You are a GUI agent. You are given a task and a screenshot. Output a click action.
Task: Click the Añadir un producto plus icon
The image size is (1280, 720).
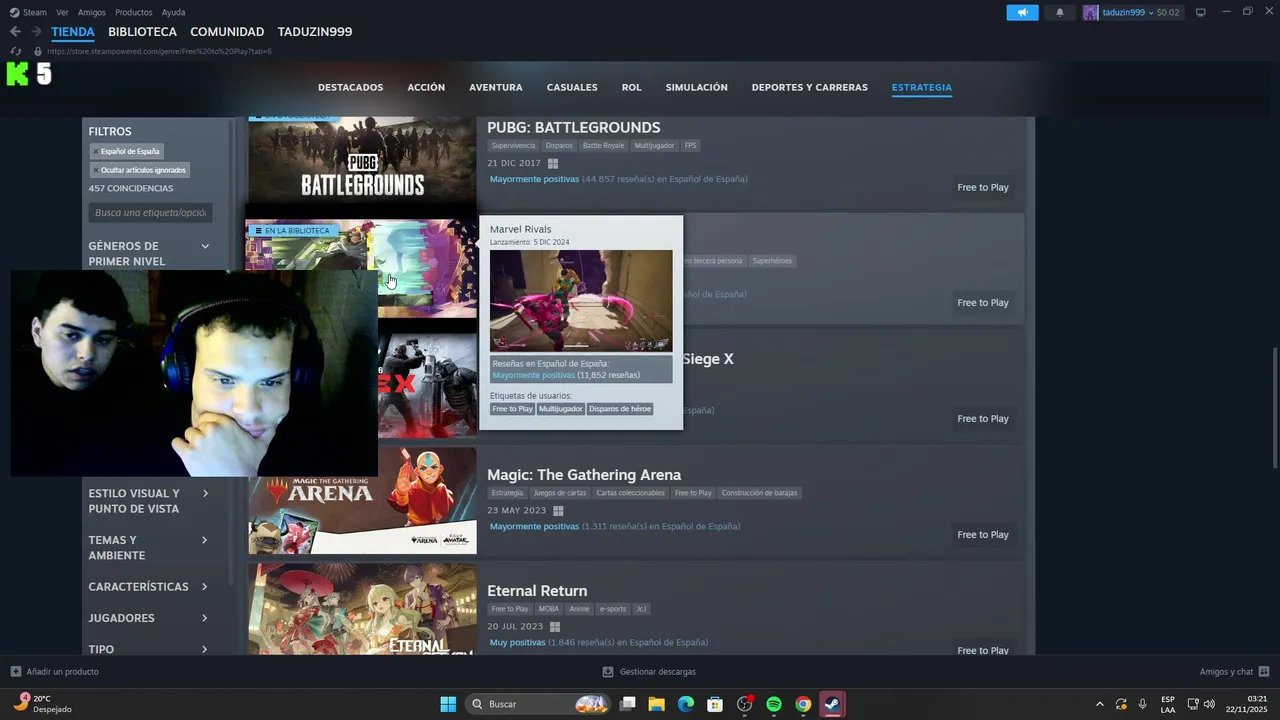pos(15,672)
